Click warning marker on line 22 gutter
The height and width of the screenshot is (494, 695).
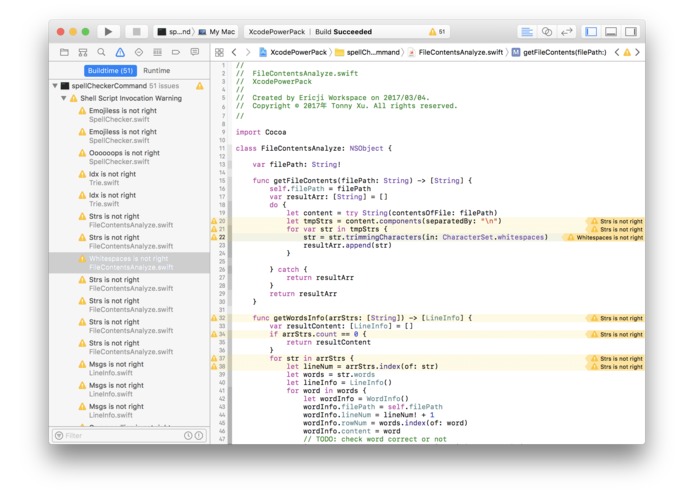[214, 237]
